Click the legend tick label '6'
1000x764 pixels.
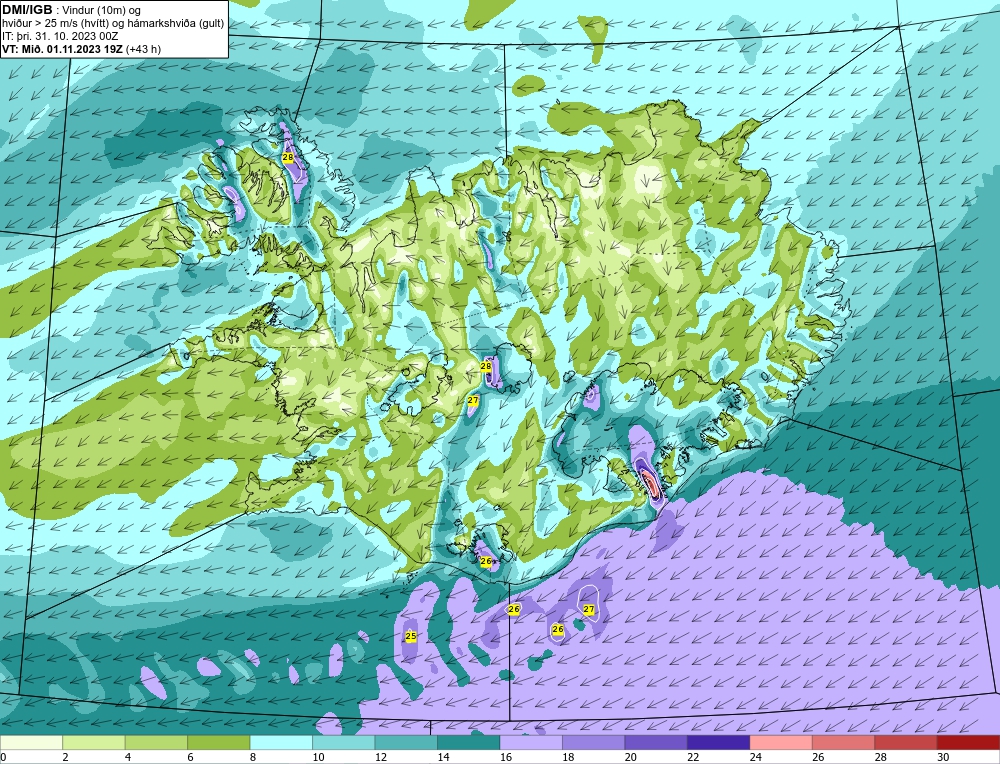190,757
